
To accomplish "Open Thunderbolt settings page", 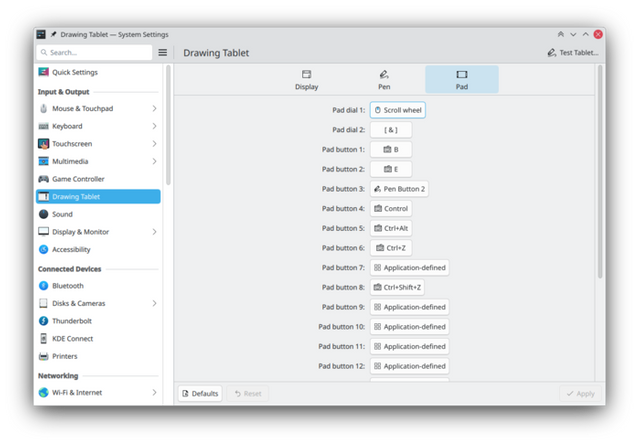I will coord(98,321).
